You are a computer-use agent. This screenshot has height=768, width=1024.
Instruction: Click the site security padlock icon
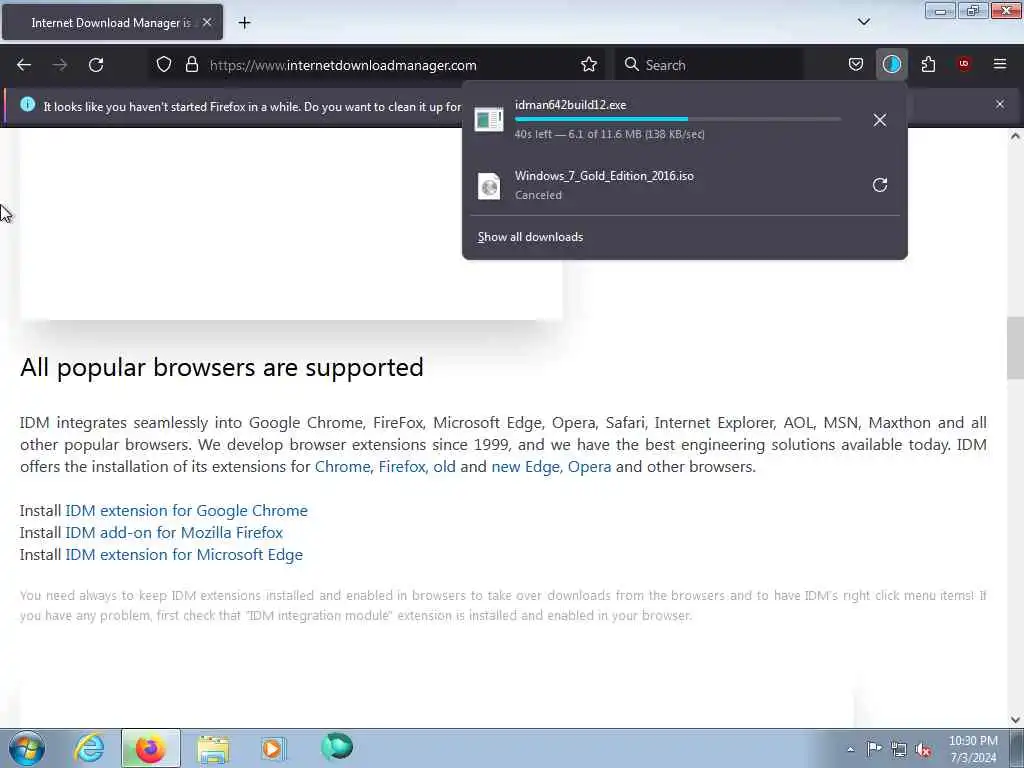coord(191,65)
